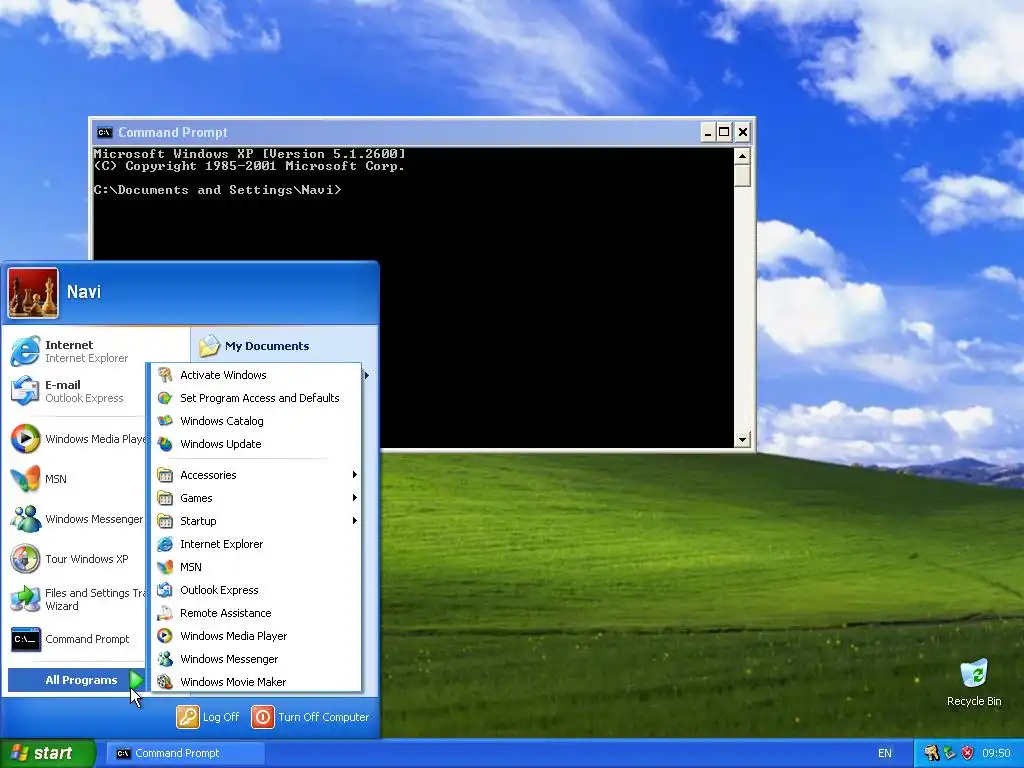Click the red security shield tray icon

point(967,753)
